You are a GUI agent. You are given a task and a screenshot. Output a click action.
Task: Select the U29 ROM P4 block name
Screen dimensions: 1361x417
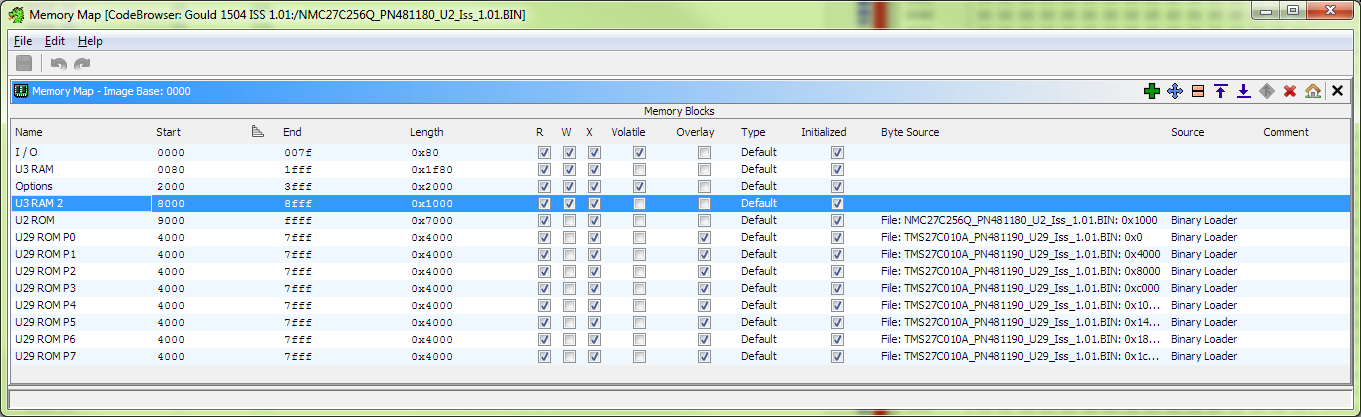[46, 305]
